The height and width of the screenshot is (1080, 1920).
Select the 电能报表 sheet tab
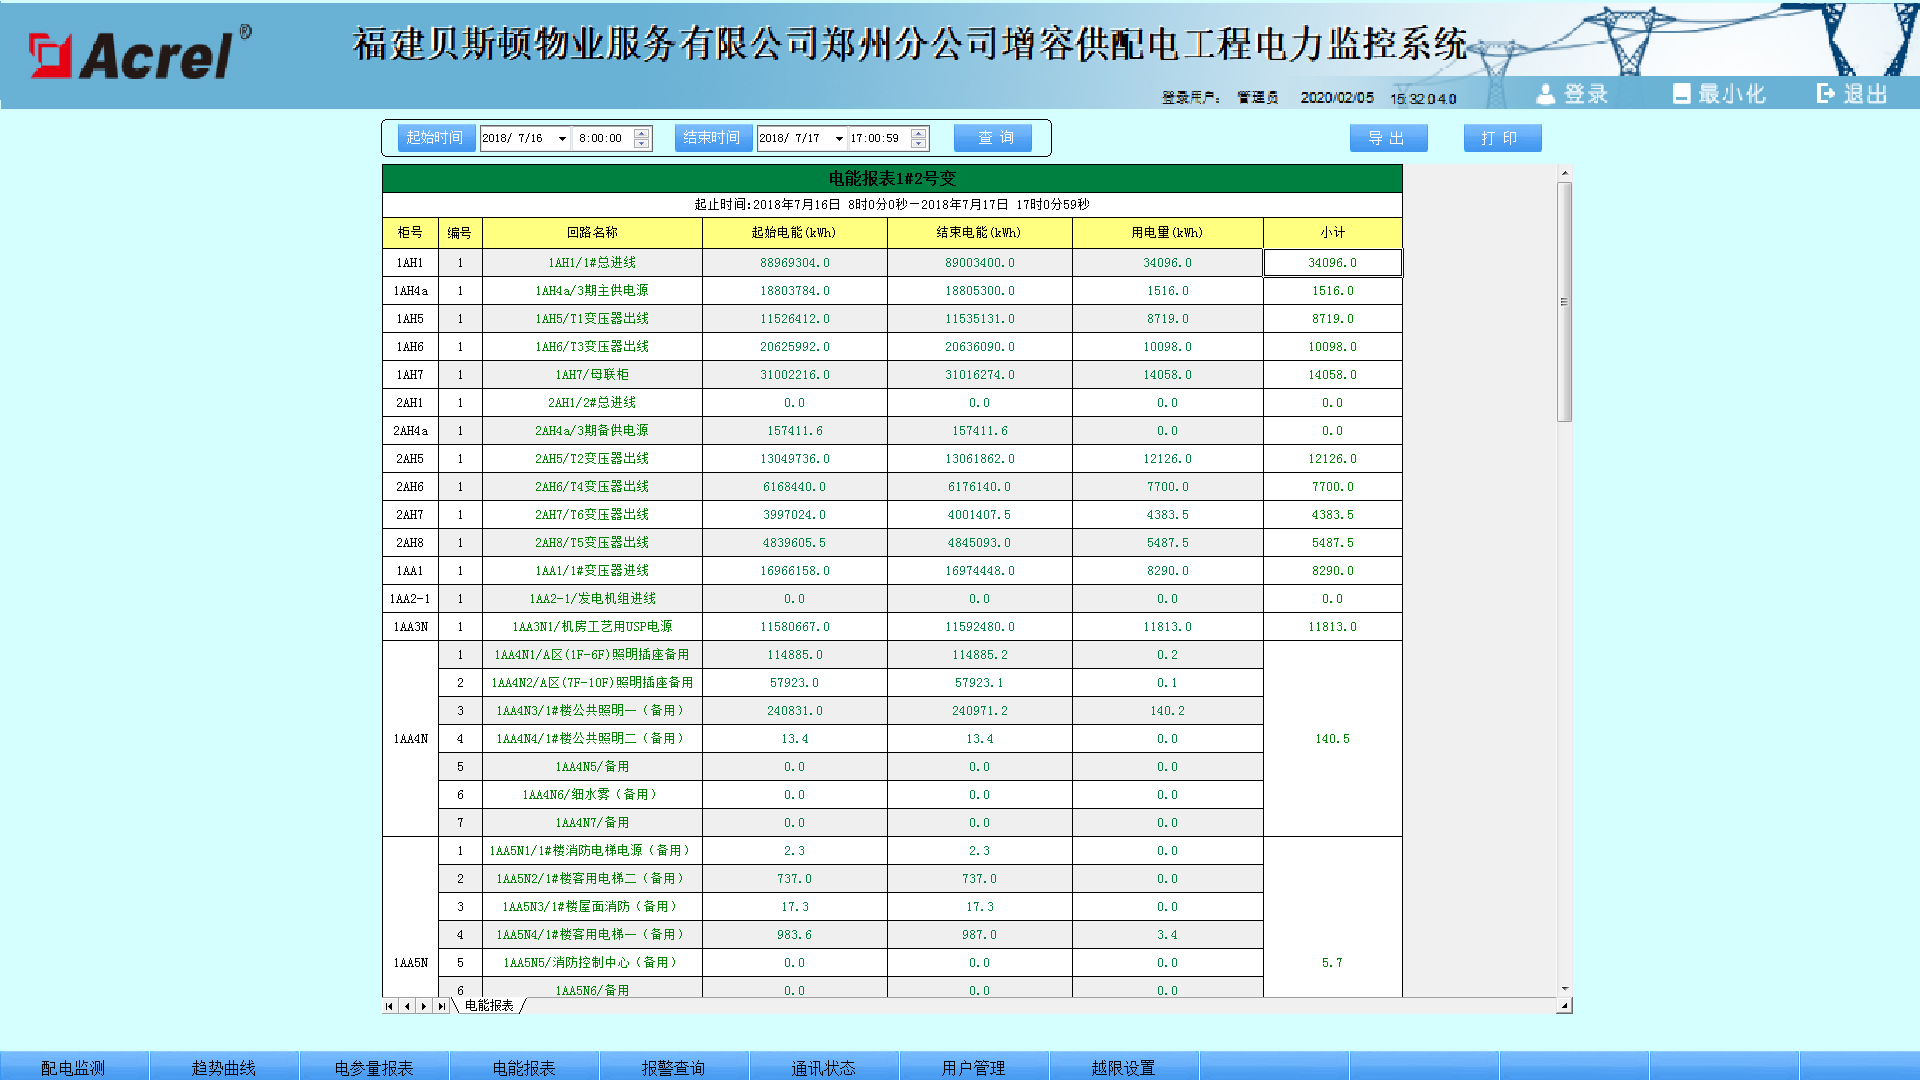[x=489, y=1006]
